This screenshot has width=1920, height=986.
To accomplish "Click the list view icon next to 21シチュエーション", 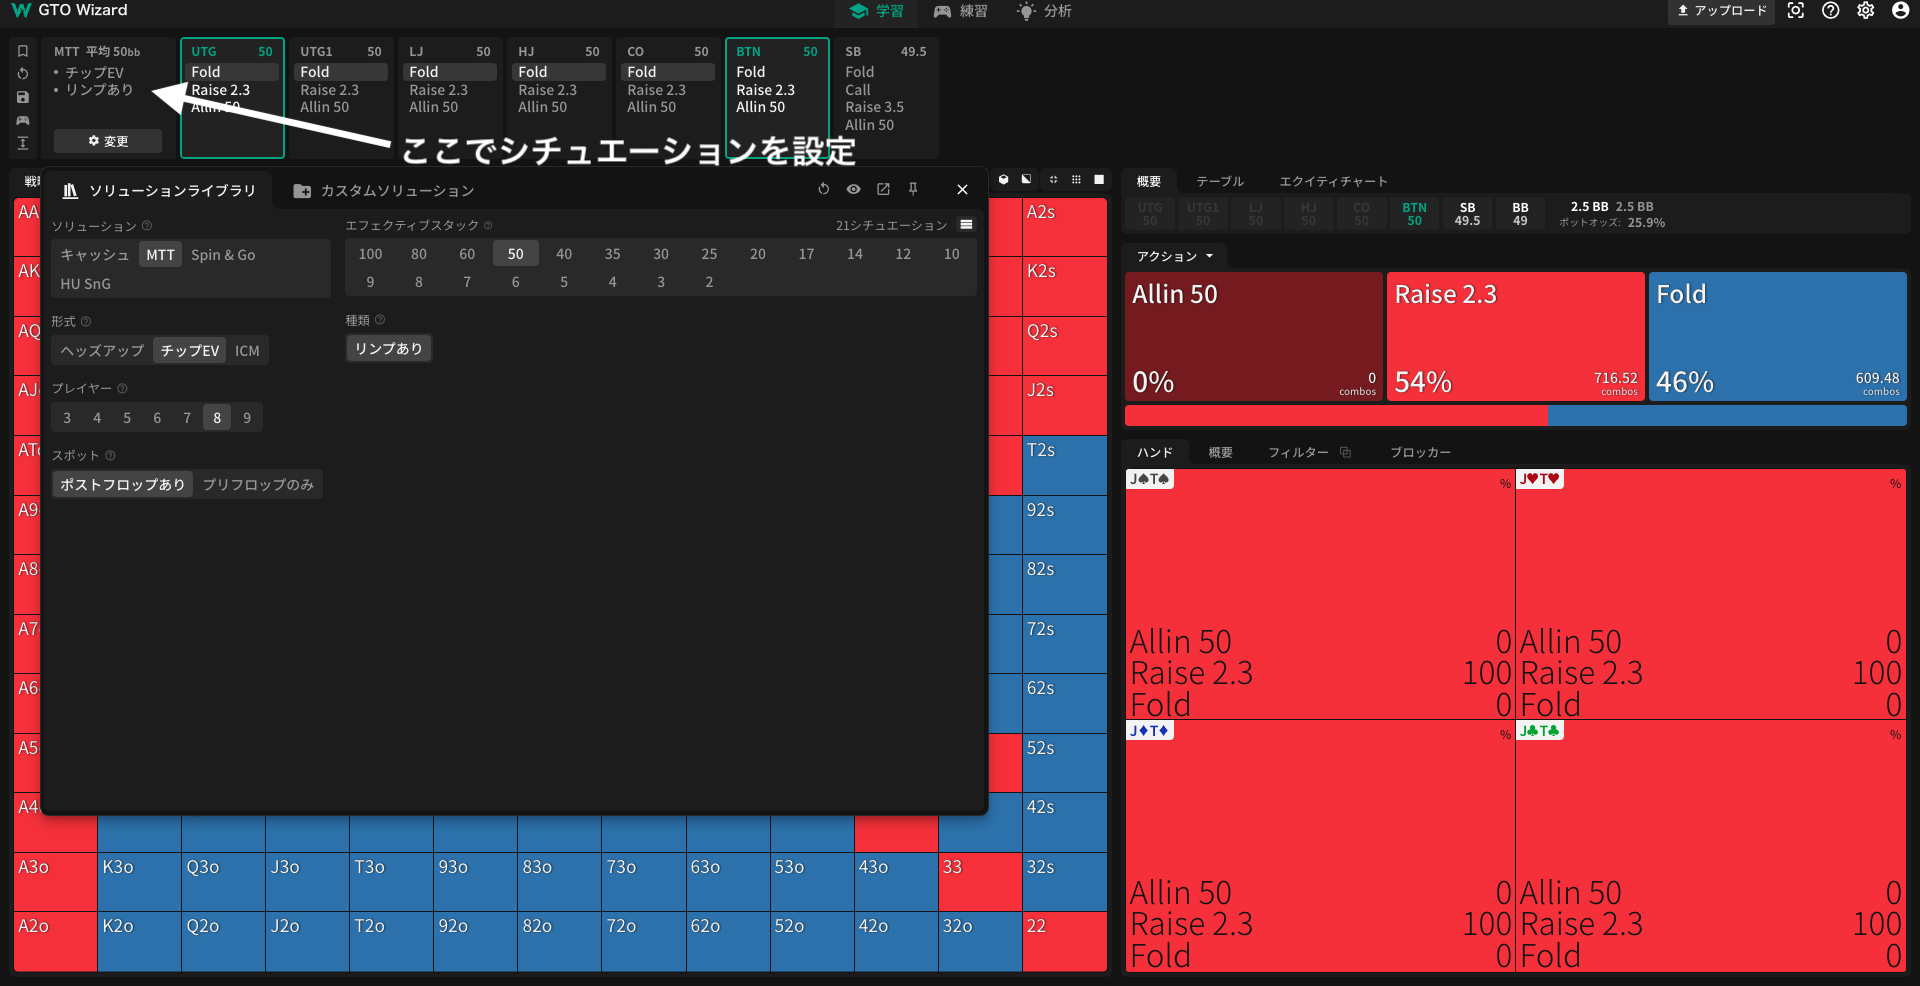I will coord(966,225).
